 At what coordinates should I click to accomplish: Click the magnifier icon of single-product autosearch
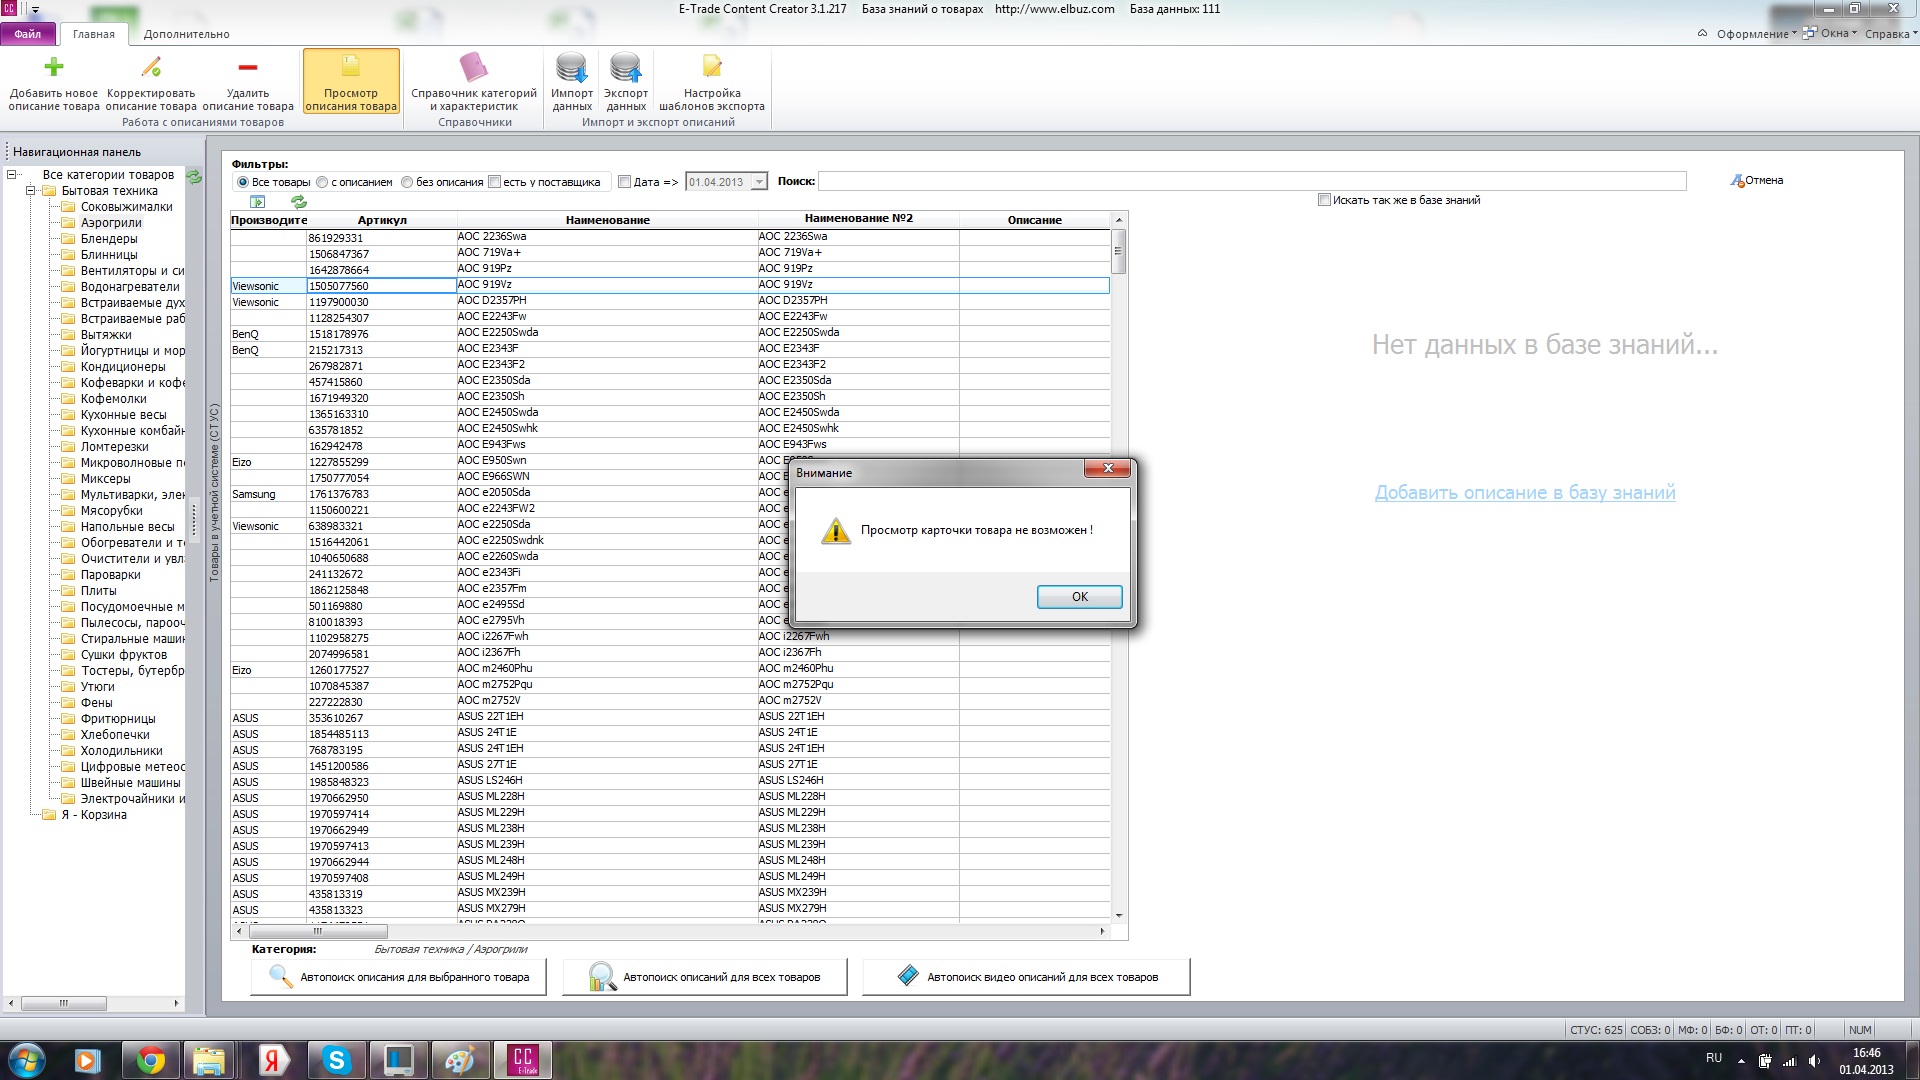pos(281,976)
